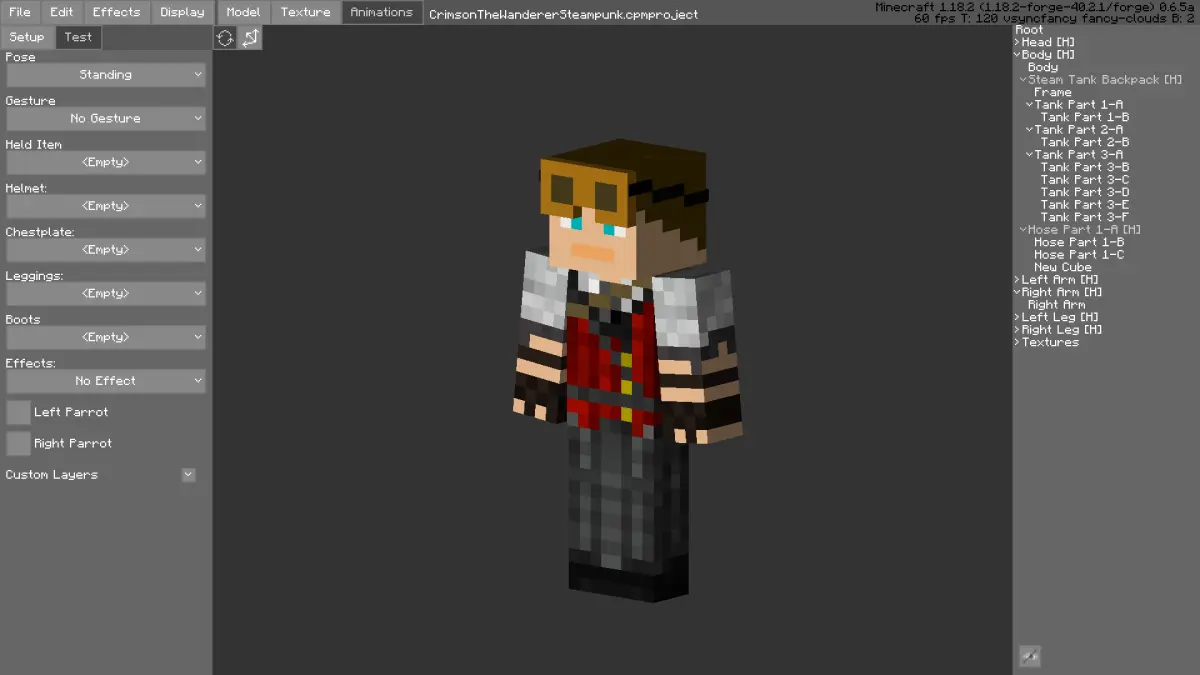Select the Right Arm child cube item
Image resolution: width=1200 pixels, height=675 pixels.
(x=1057, y=305)
